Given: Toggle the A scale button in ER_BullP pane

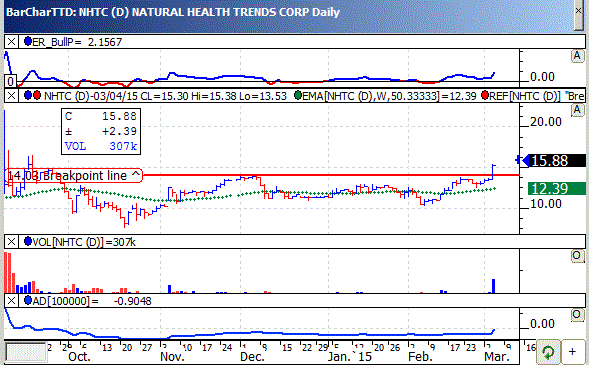Looking at the screenshot, I should (577, 56).
